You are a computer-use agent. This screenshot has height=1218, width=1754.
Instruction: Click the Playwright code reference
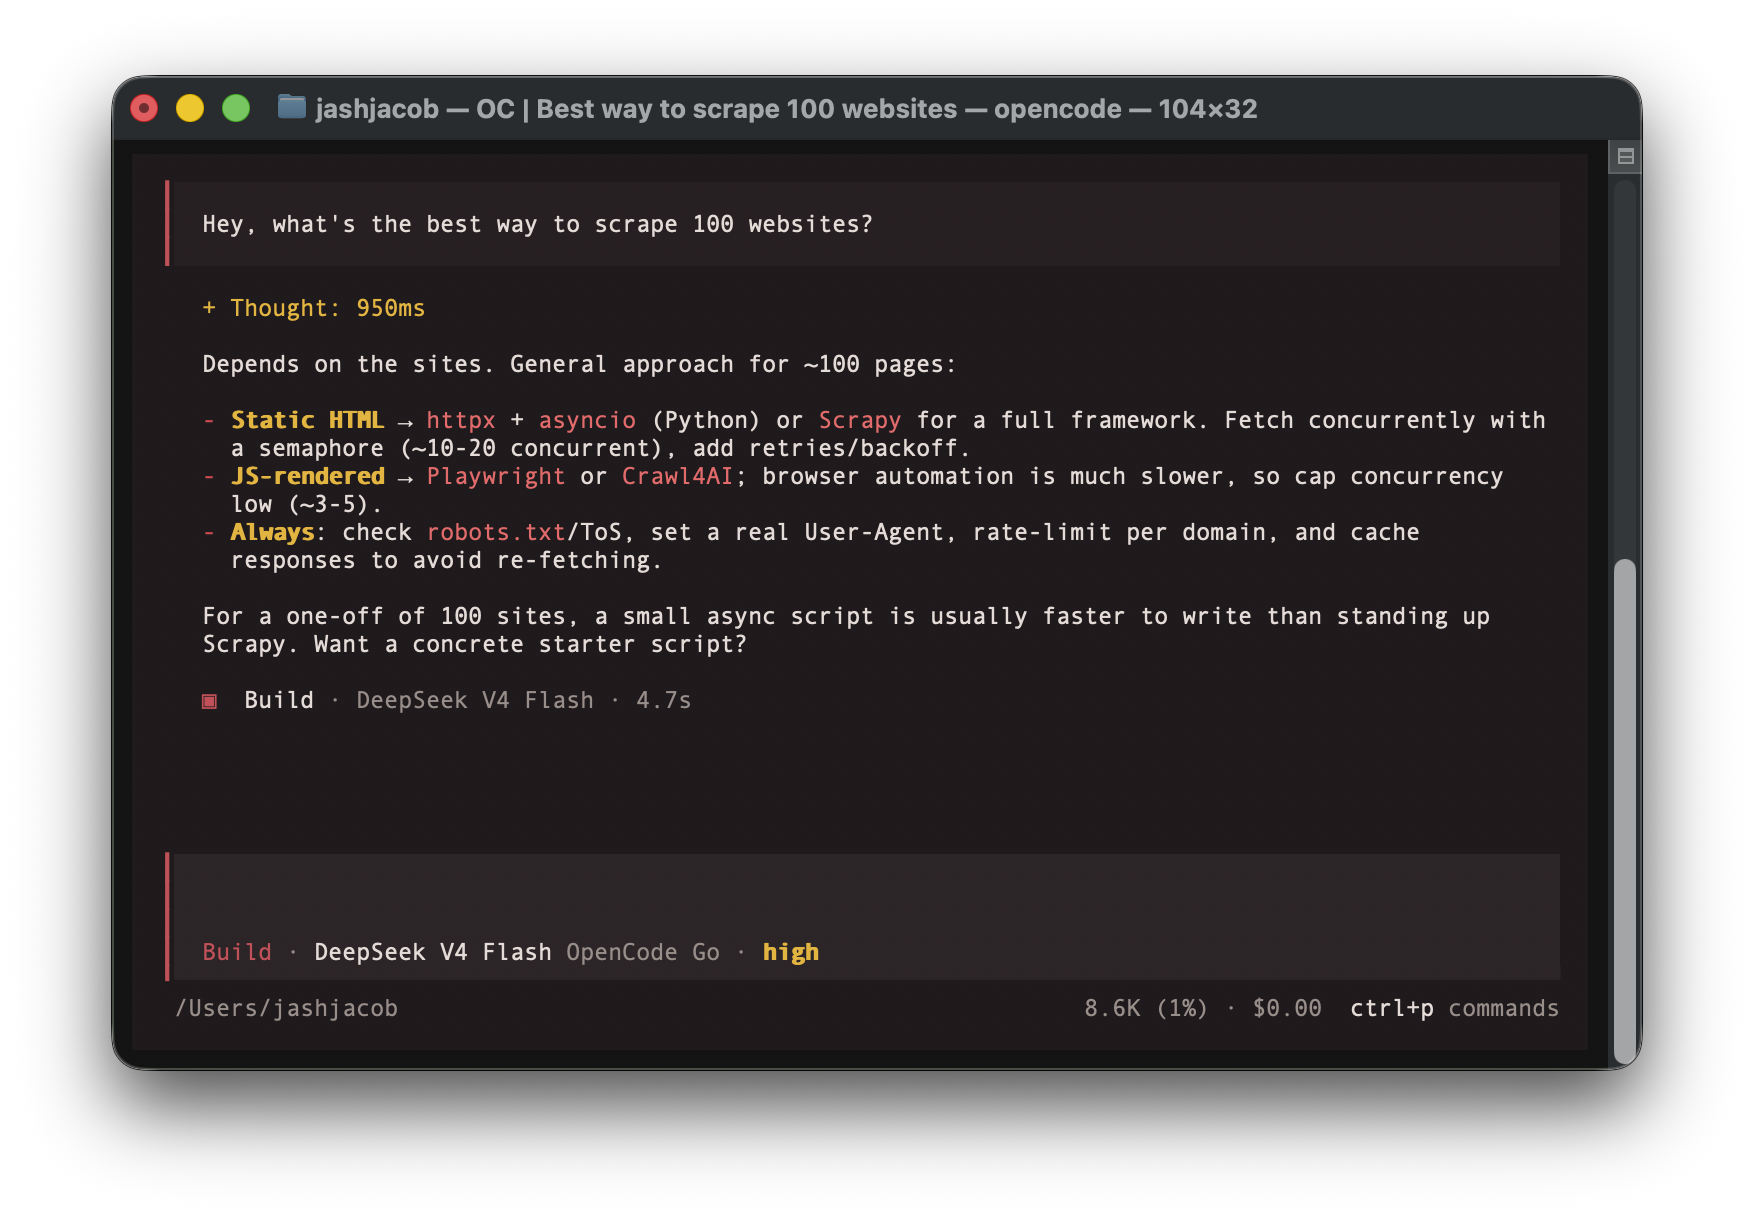click(495, 476)
